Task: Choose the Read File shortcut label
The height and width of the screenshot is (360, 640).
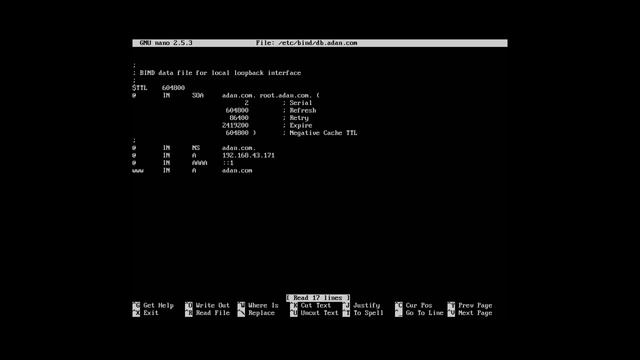Action: tap(213, 313)
